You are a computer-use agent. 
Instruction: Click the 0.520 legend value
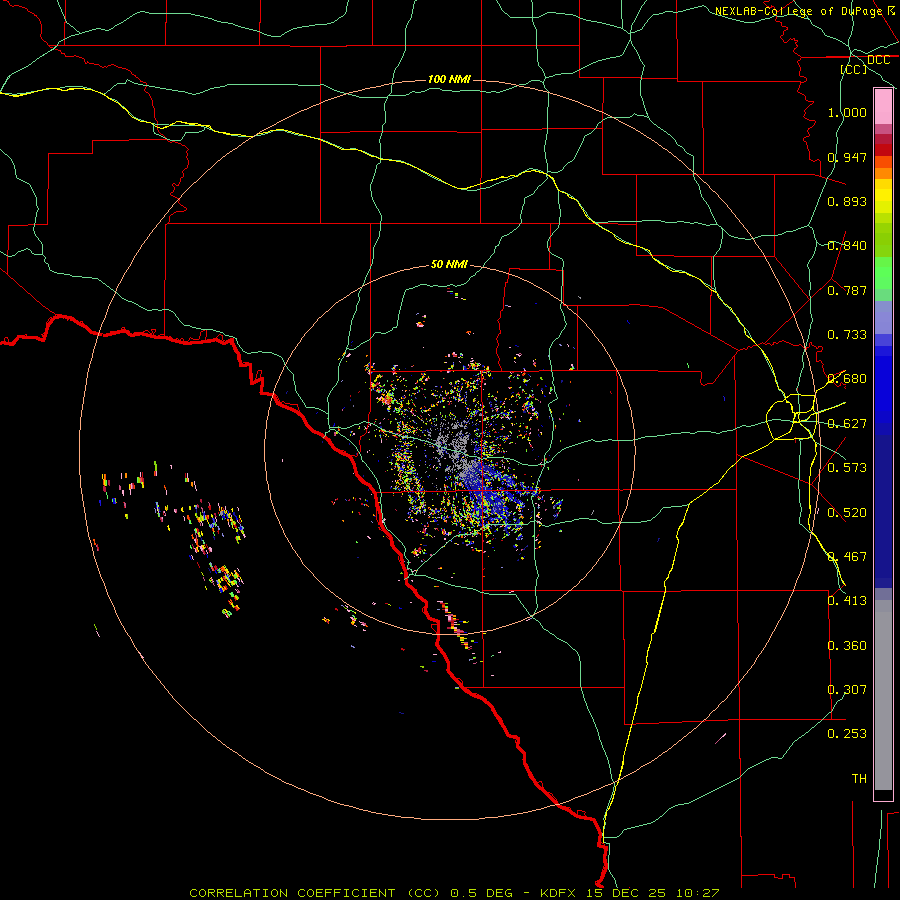pos(847,513)
